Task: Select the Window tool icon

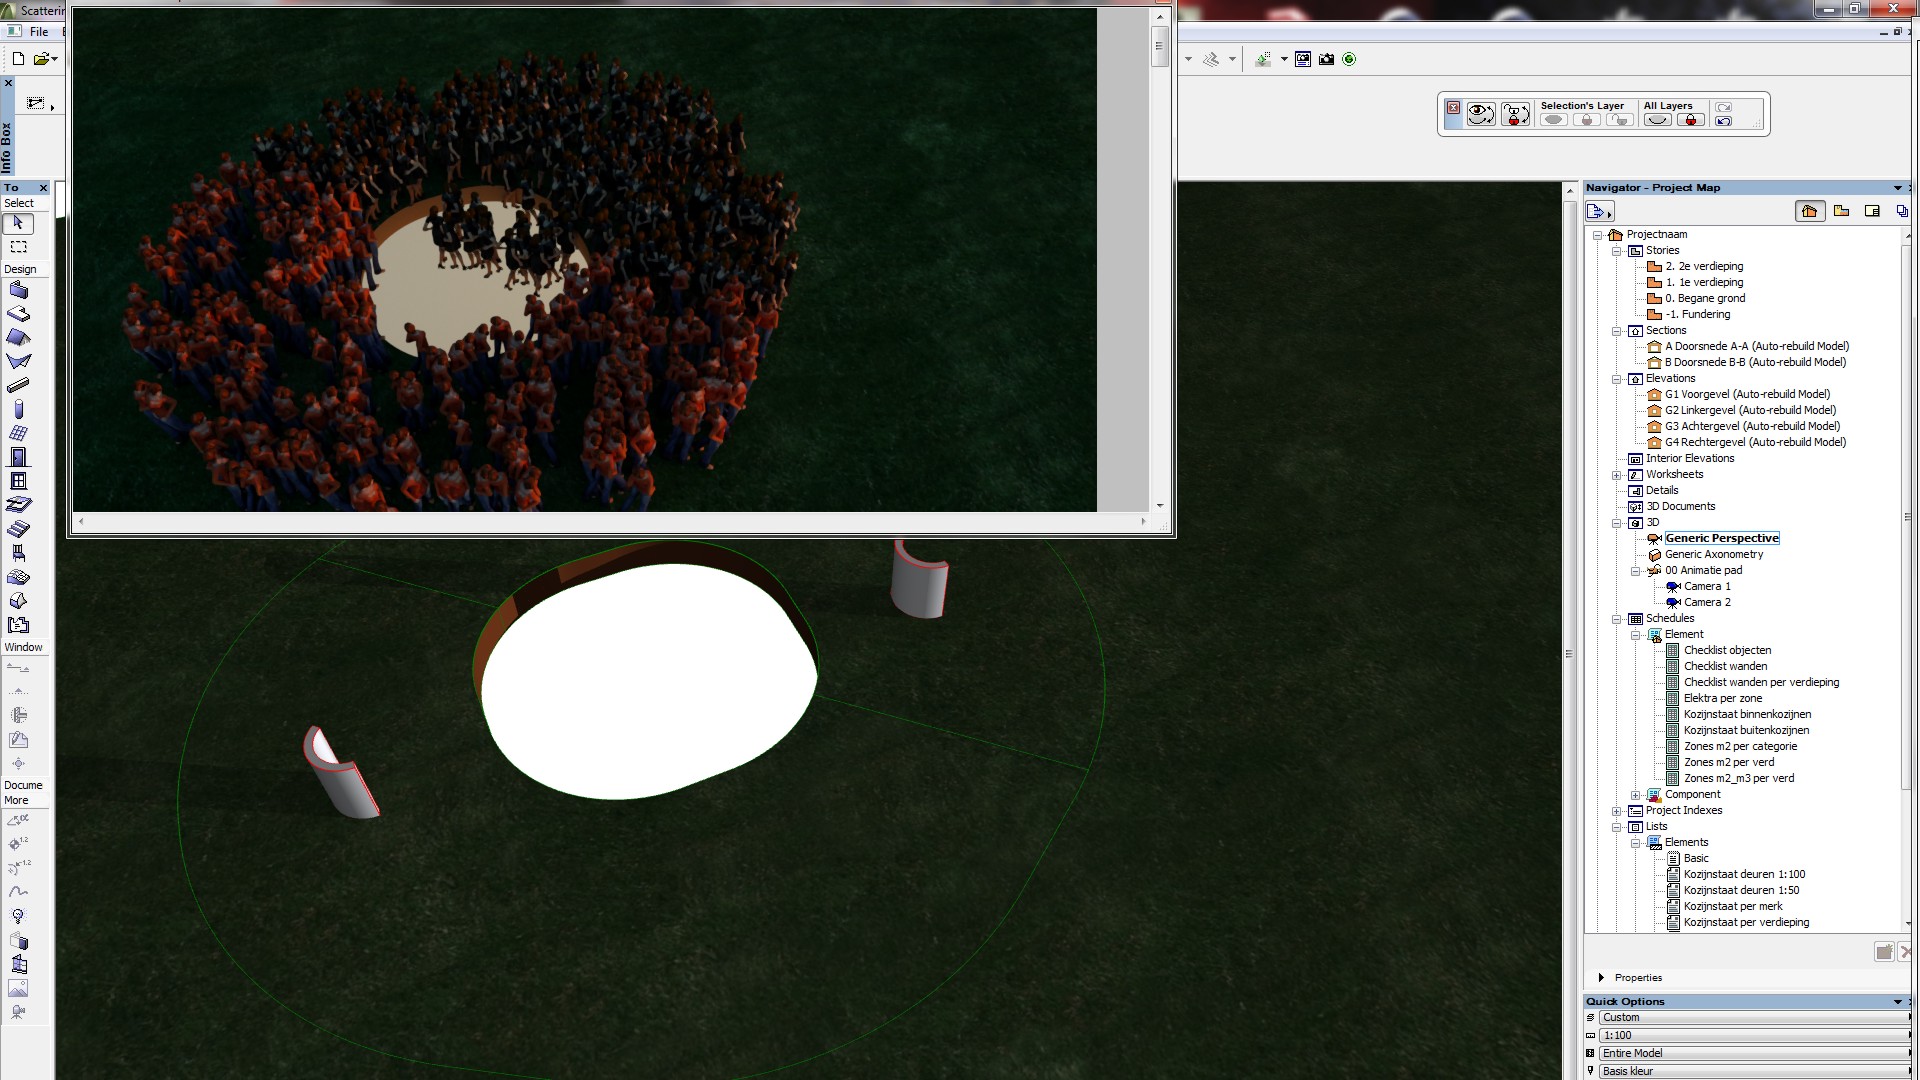Action: [18, 481]
